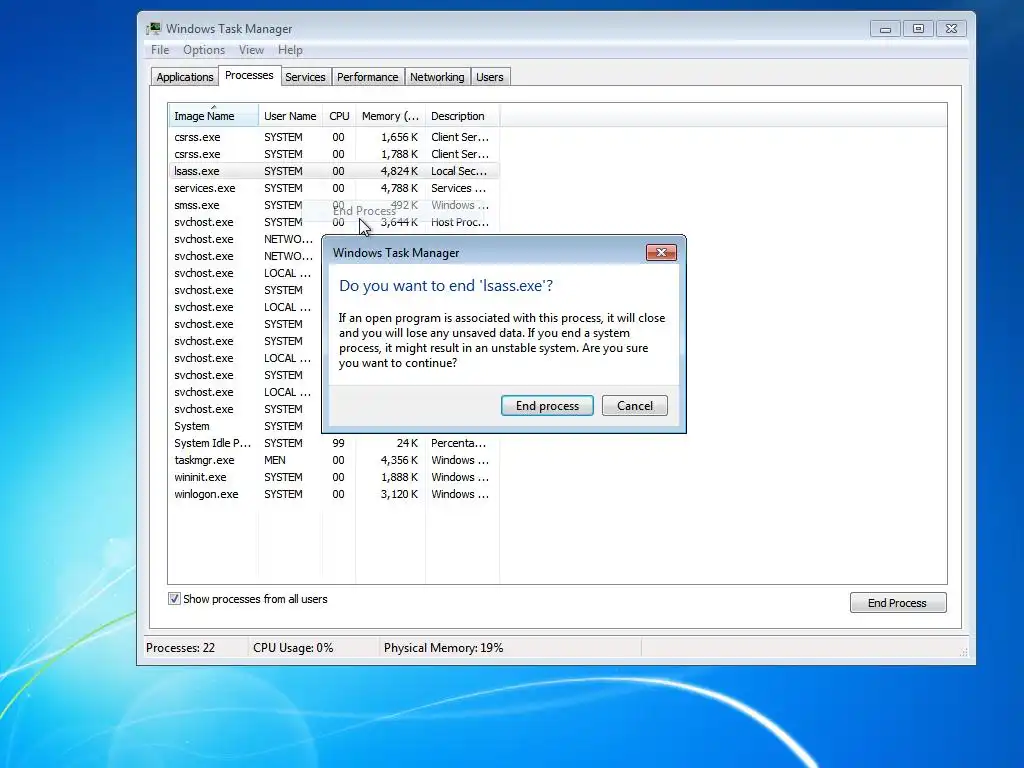Screen dimensions: 1024x768
Task: Click the dialog title Windows Task Manager
Action: tap(396, 253)
